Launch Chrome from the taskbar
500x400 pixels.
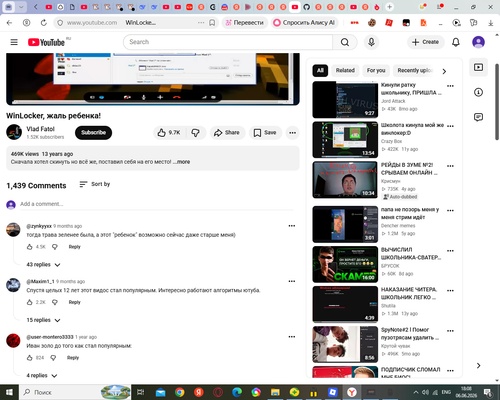179,392
